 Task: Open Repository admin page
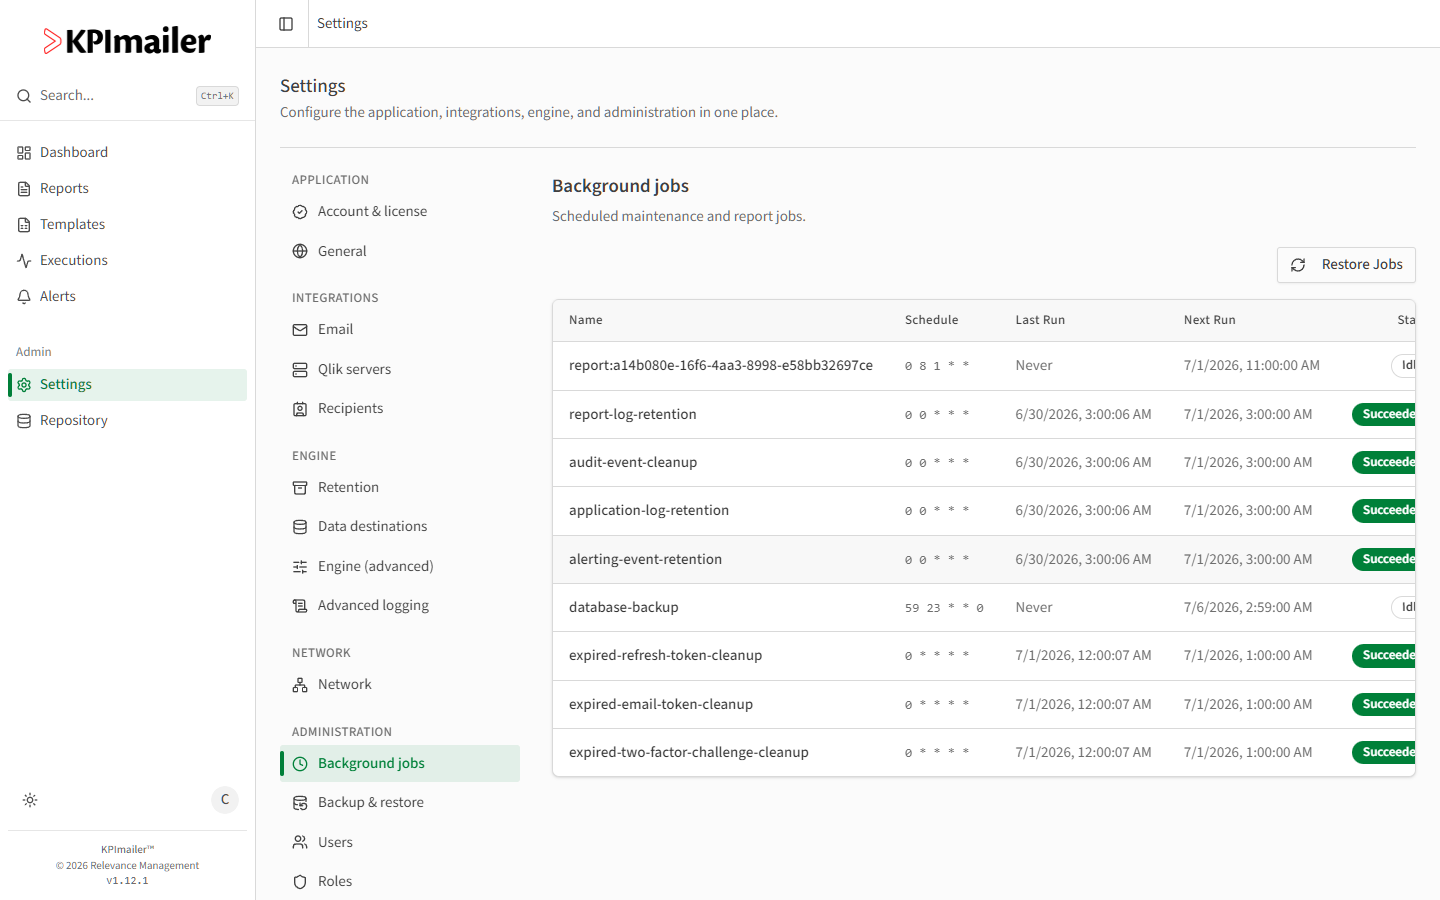[127, 421]
